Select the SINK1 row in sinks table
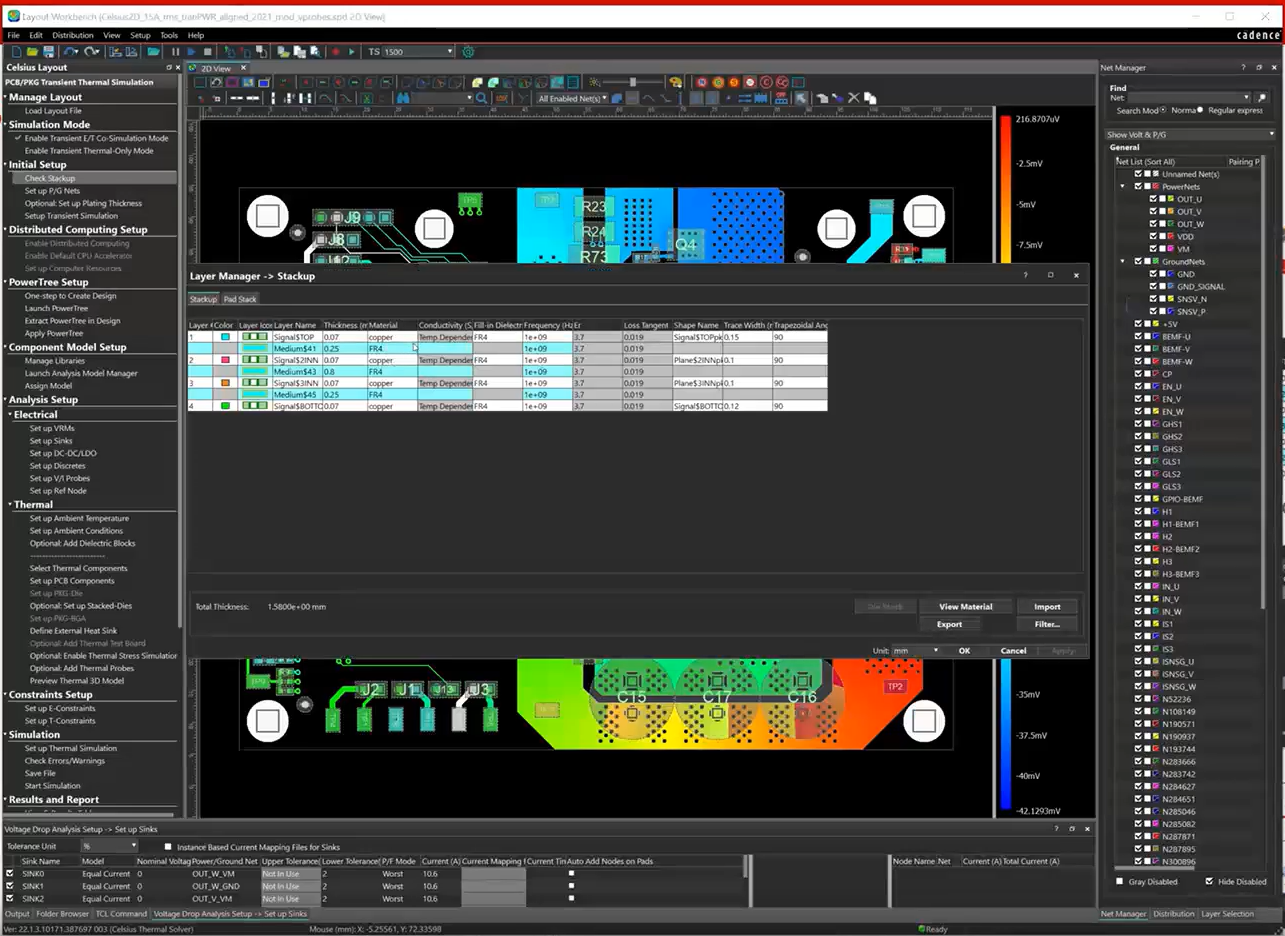This screenshot has width=1285, height=936. 373,886
